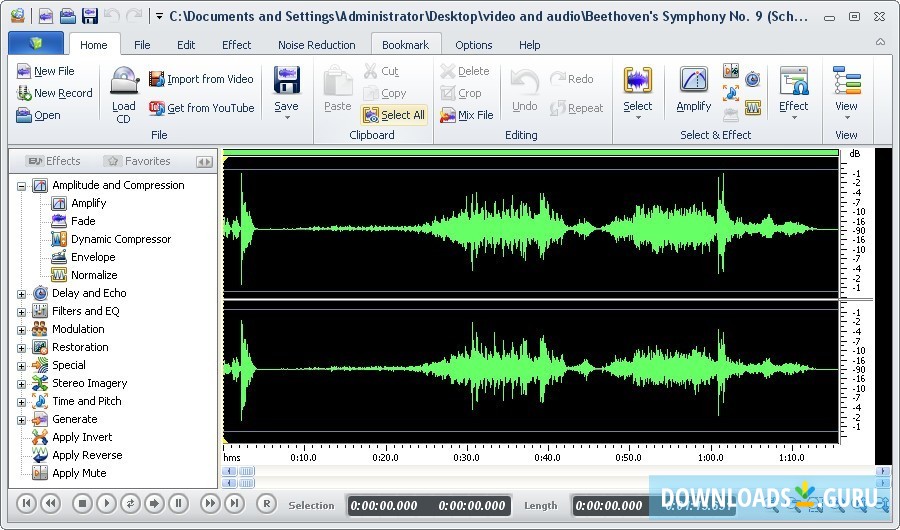Open the Bookmark ribbon tab
Screen dimensions: 900x530
pyautogui.click(x=405, y=45)
